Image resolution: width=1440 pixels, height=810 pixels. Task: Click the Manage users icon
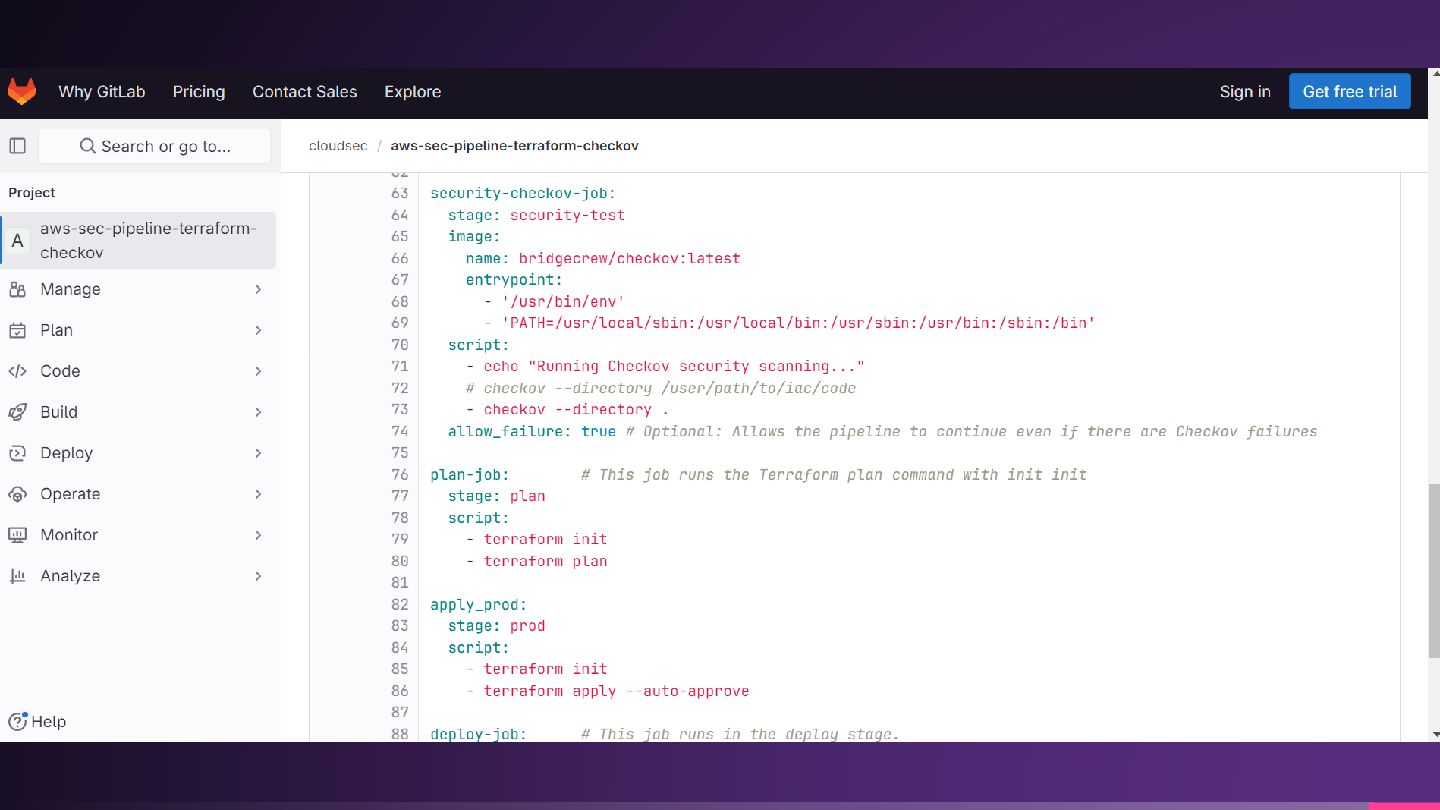tap(17, 289)
